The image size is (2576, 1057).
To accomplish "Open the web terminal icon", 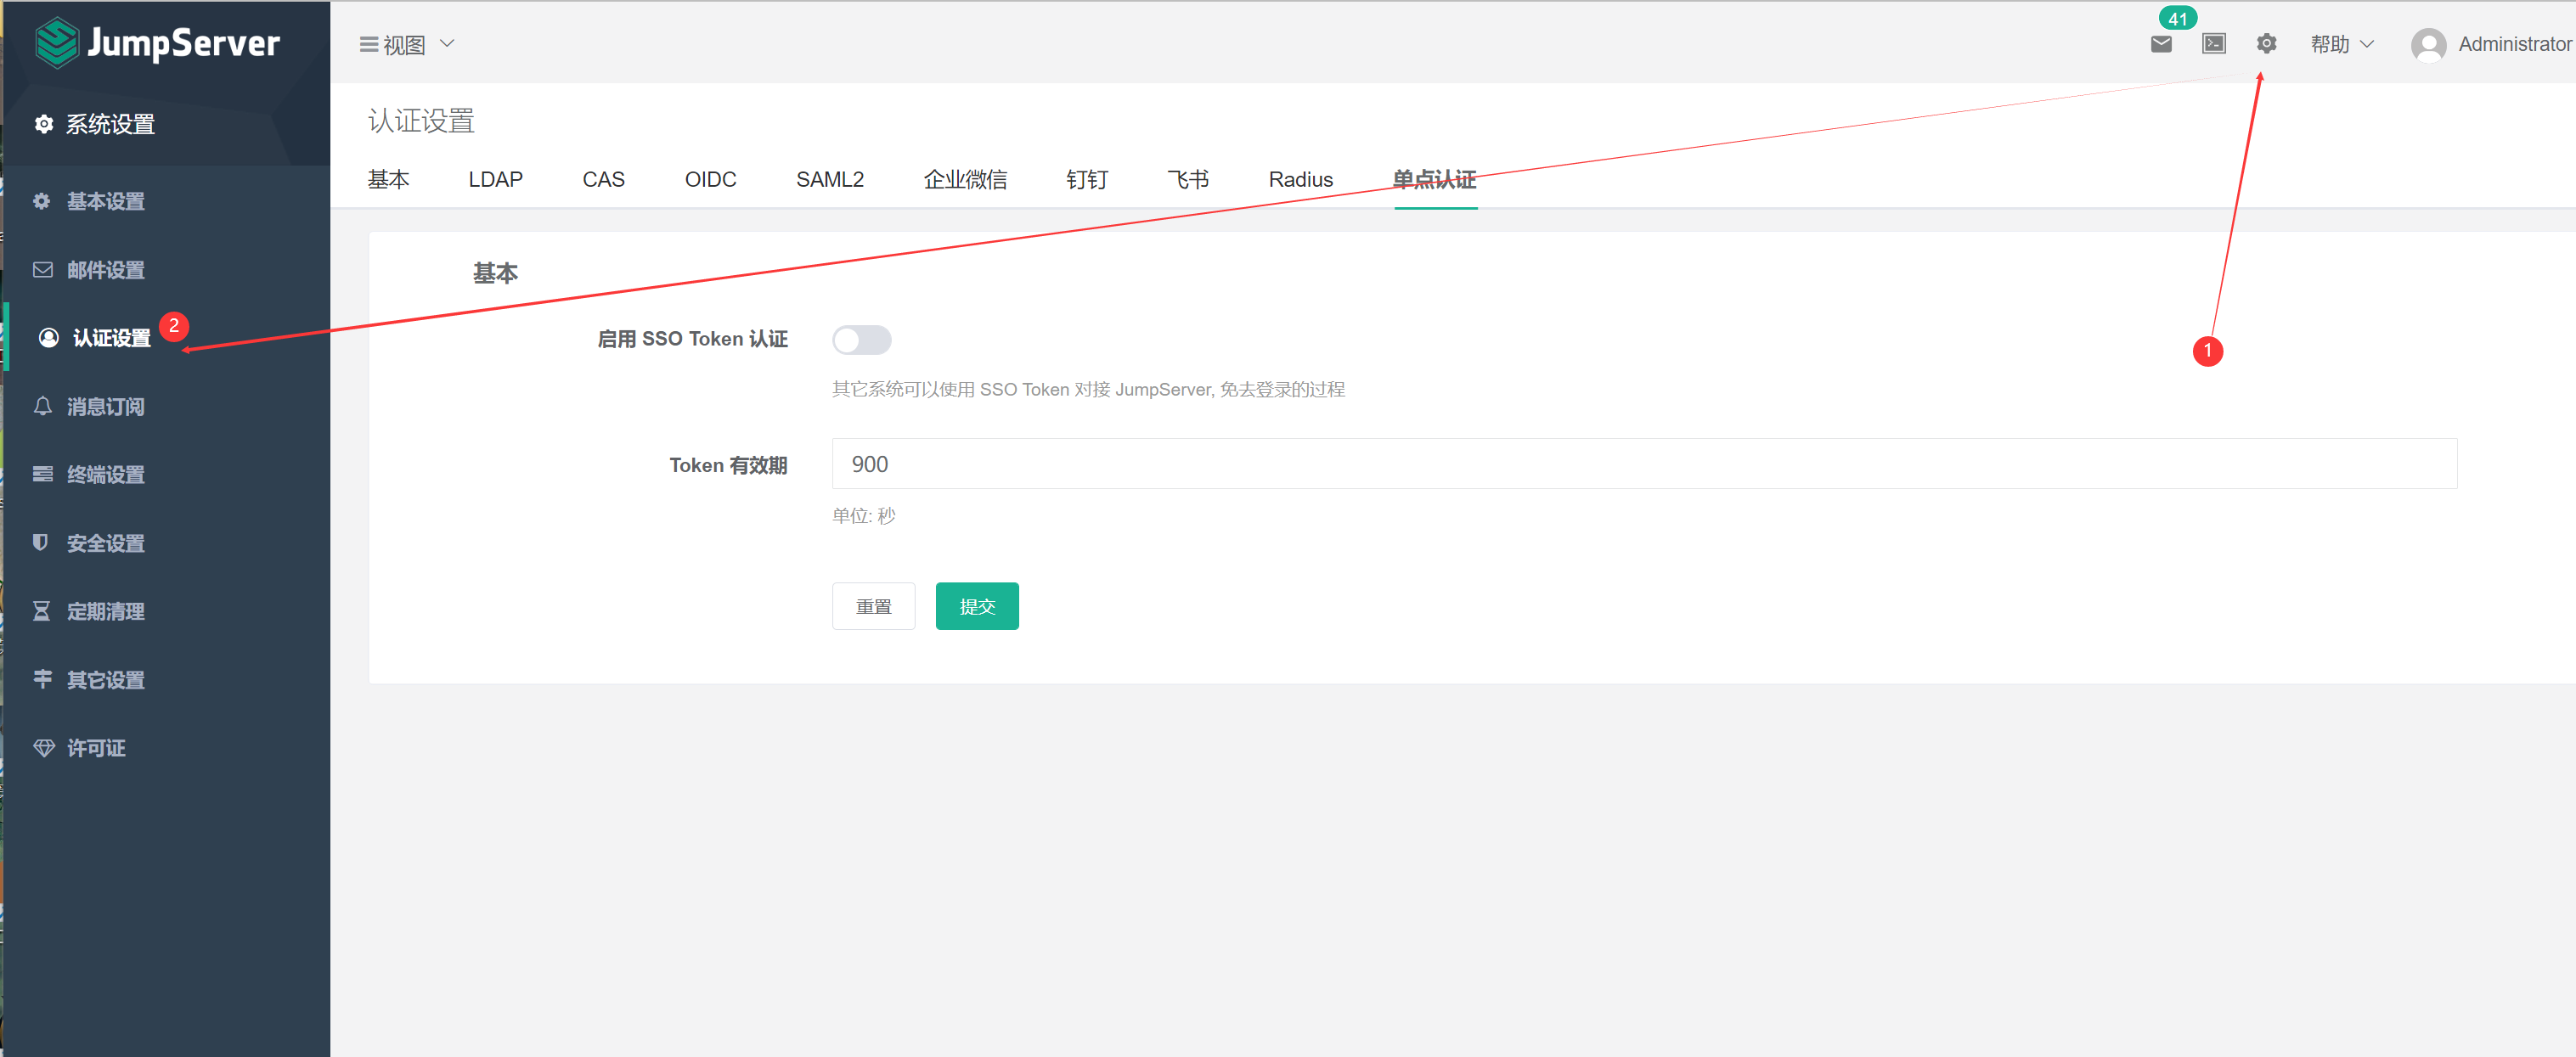I will [x=2213, y=43].
